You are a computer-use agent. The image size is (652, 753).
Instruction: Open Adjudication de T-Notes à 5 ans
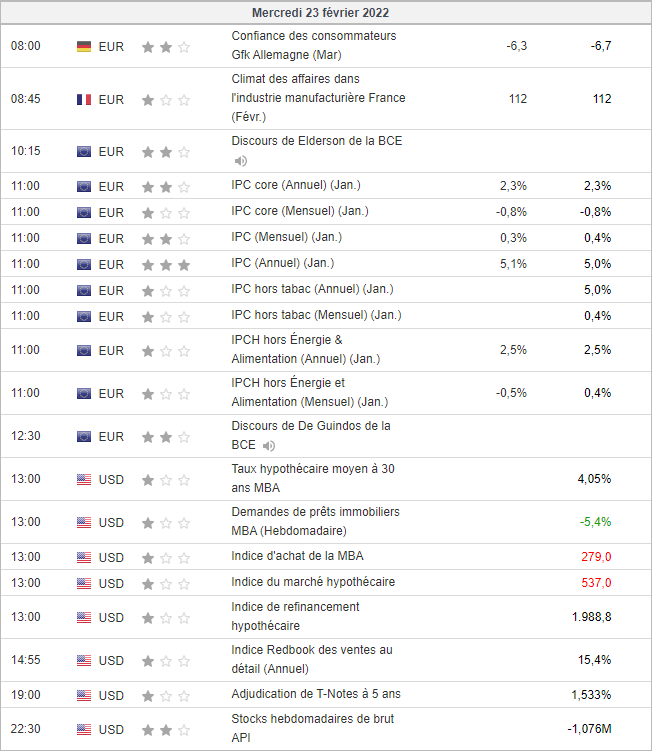point(316,694)
